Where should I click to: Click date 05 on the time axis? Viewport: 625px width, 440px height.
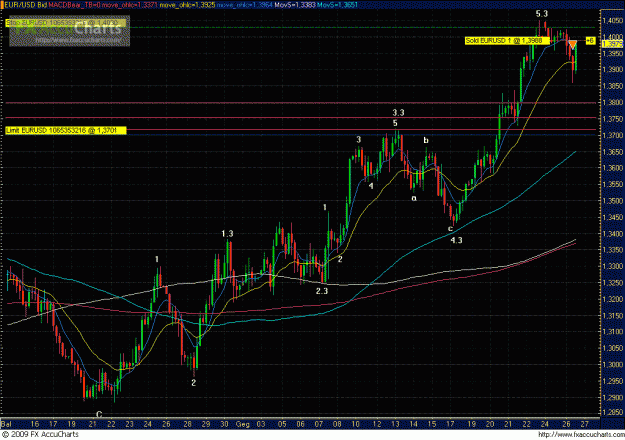[282, 424]
